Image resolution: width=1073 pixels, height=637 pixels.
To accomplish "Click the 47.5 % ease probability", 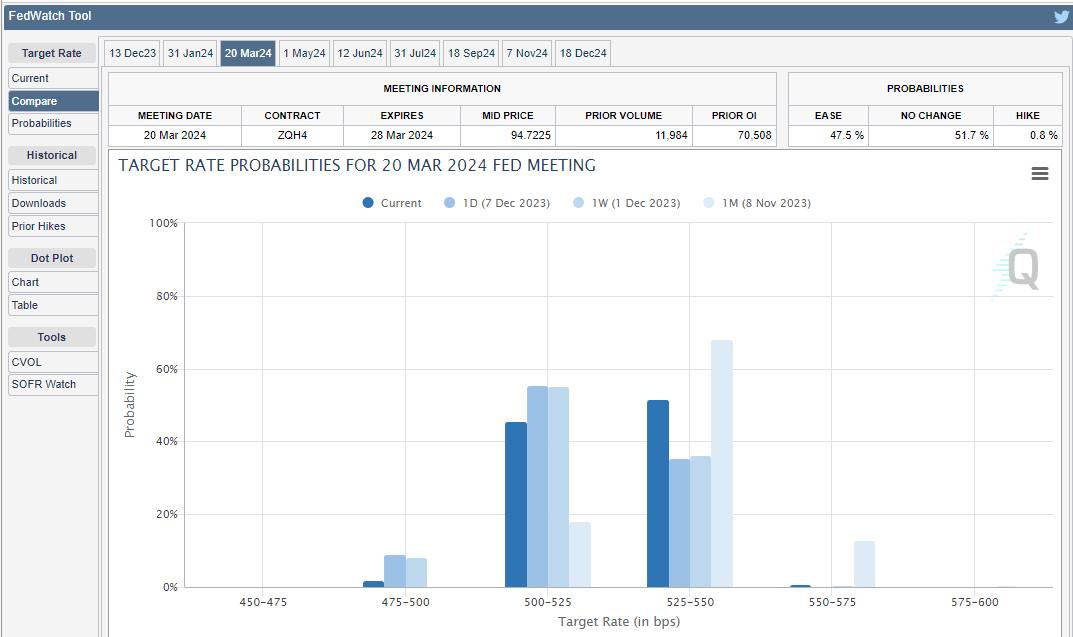I will tap(846, 135).
